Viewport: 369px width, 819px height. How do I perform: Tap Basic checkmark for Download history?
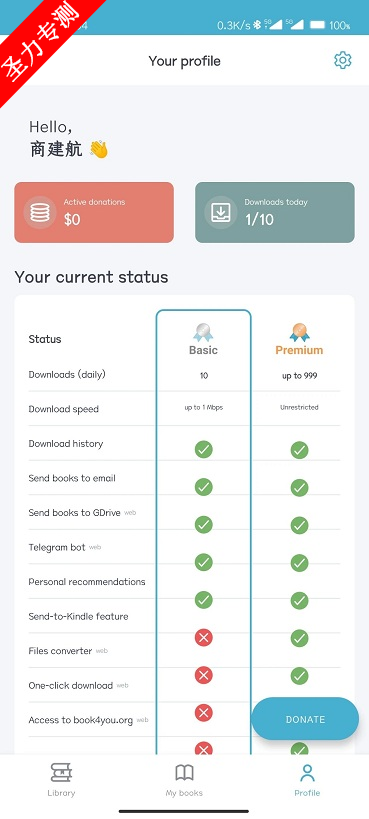pos(204,449)
